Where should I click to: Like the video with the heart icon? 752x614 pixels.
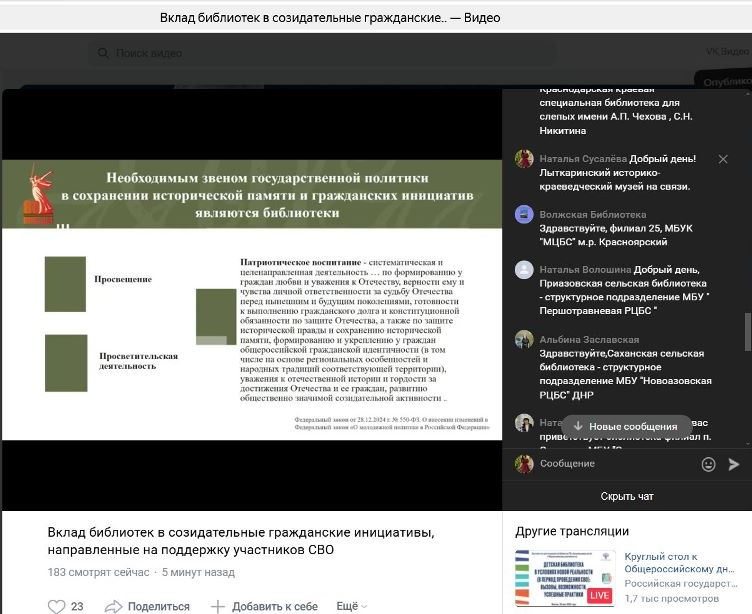pyautogui.click(x=57, y=606)
